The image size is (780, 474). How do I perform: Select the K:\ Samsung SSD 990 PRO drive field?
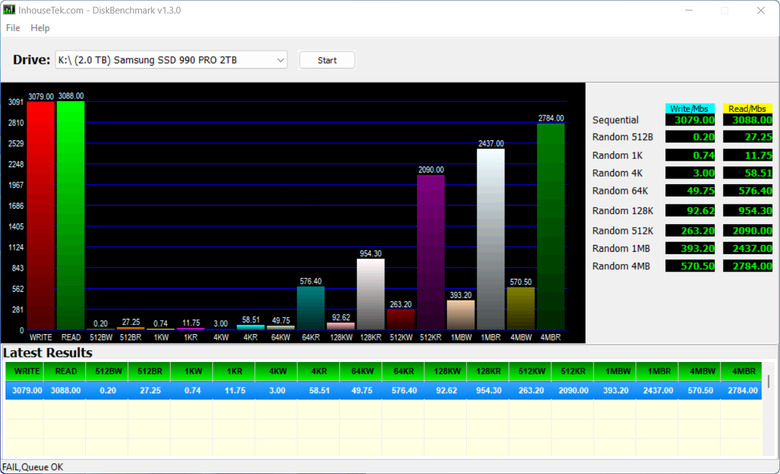171,60
